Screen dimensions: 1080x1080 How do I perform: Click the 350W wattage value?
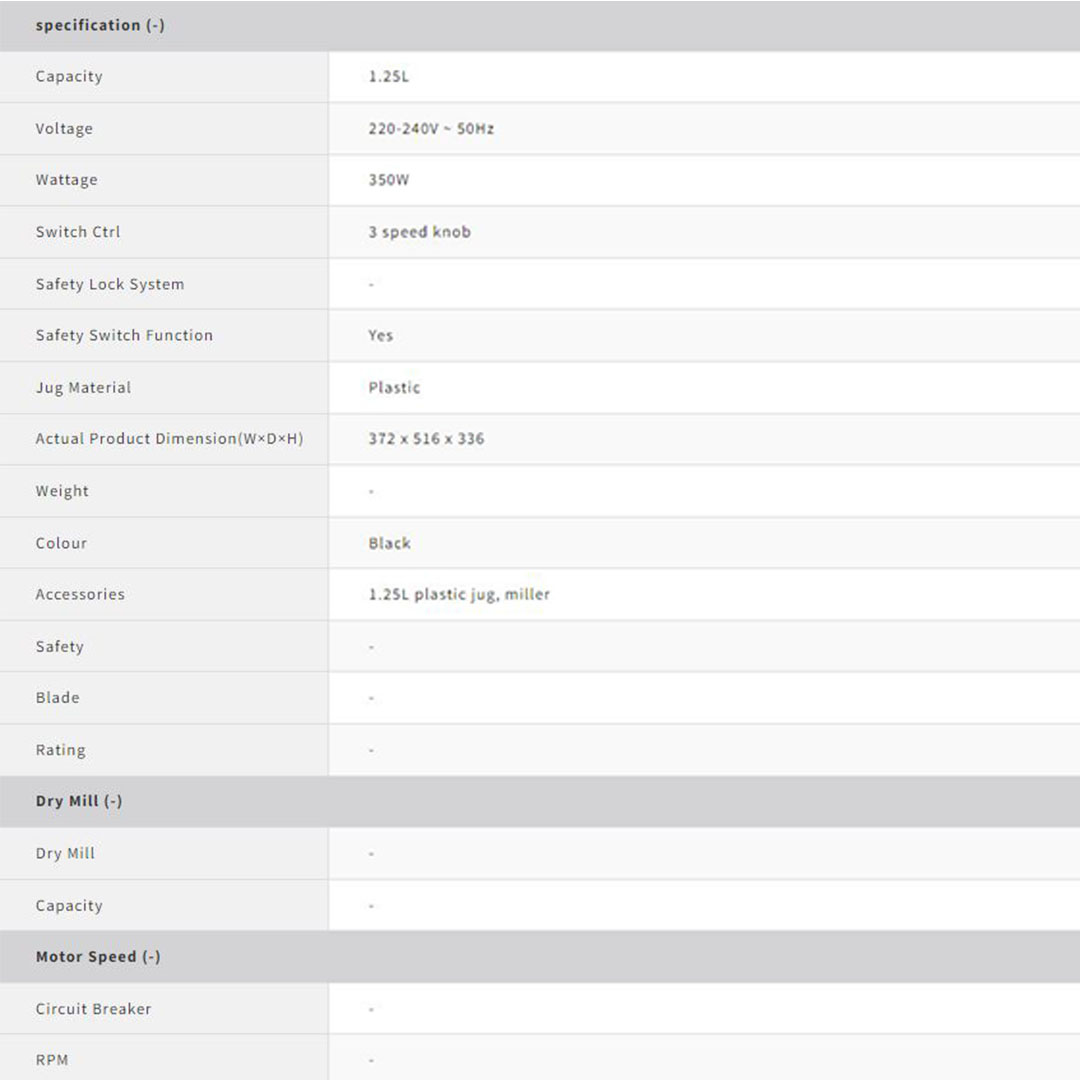tap(389, 180)
